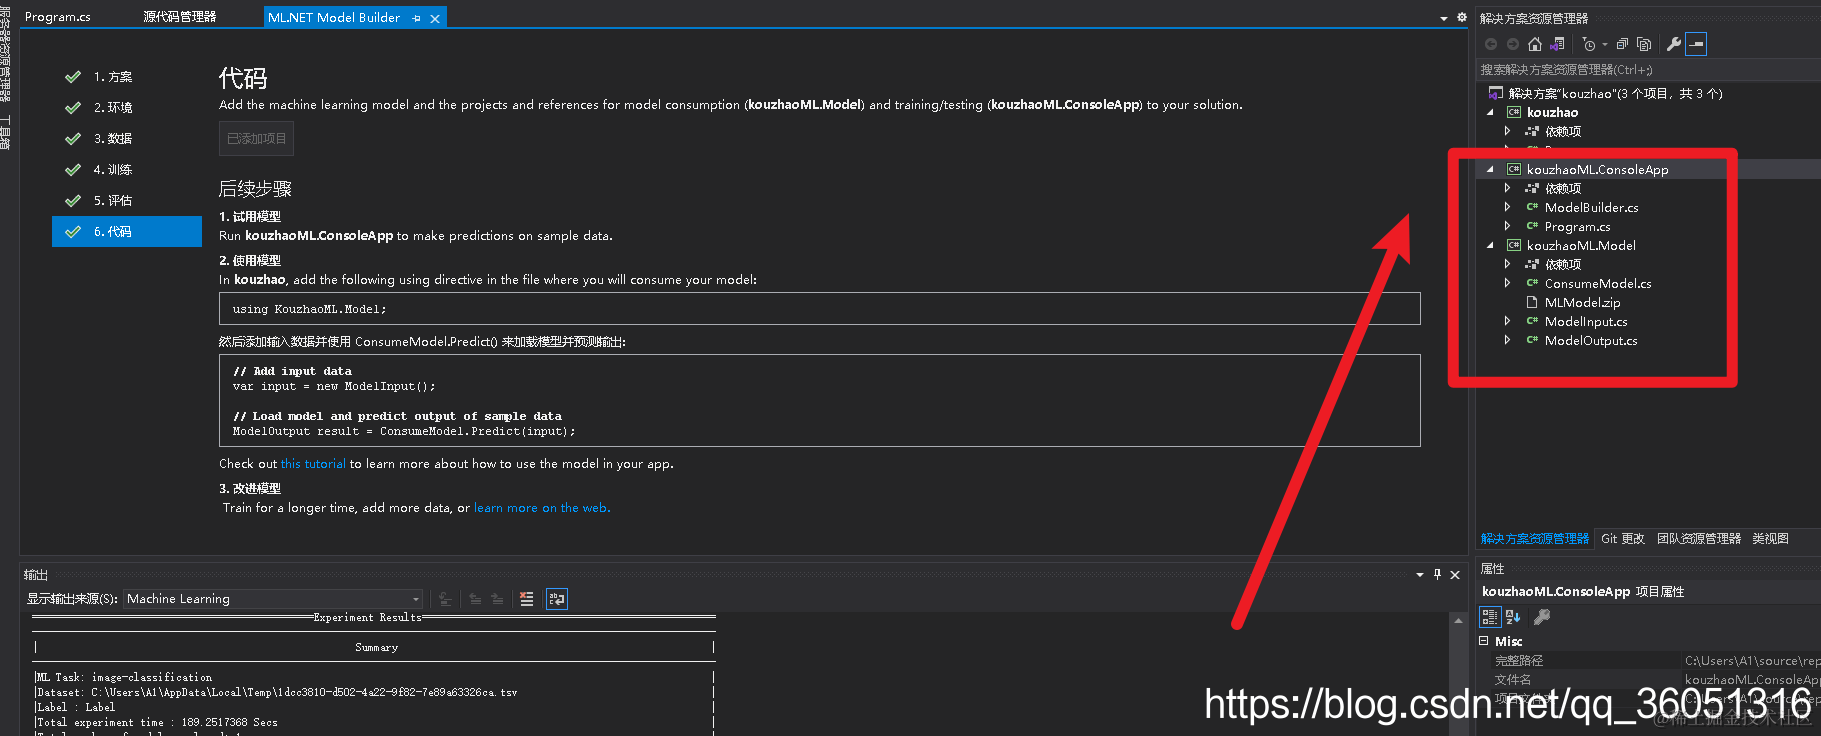Open the pending changes filter dropdown arrow
Viewport: 1821px width, 736px height.
coord(1605,44)
